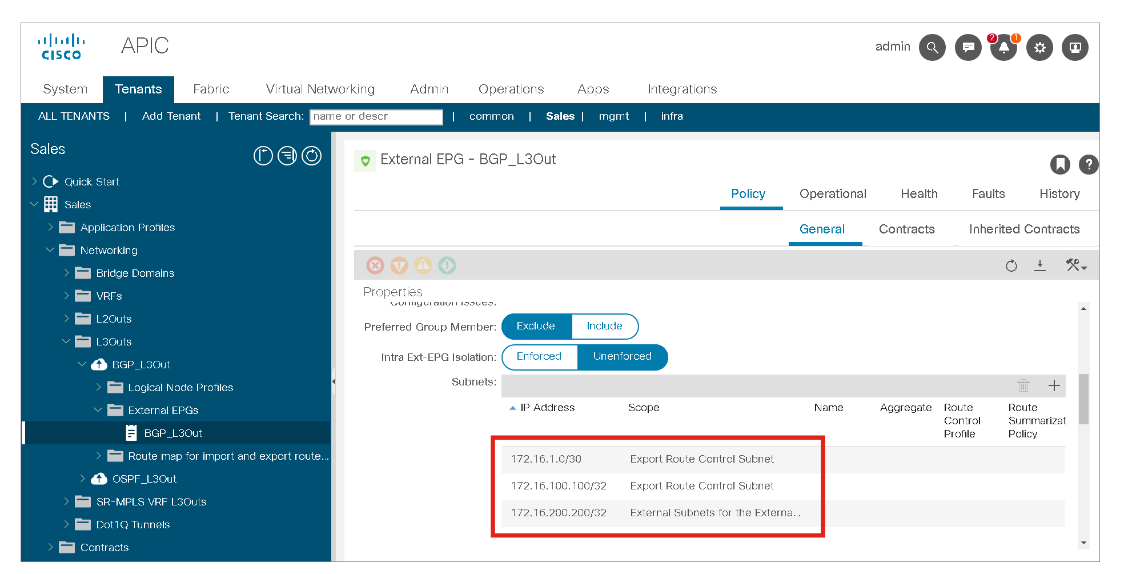This screenshot has width=1132, height=574.
Task: Expand the OSPF_L3Out tree node
Action: (83, 479)
